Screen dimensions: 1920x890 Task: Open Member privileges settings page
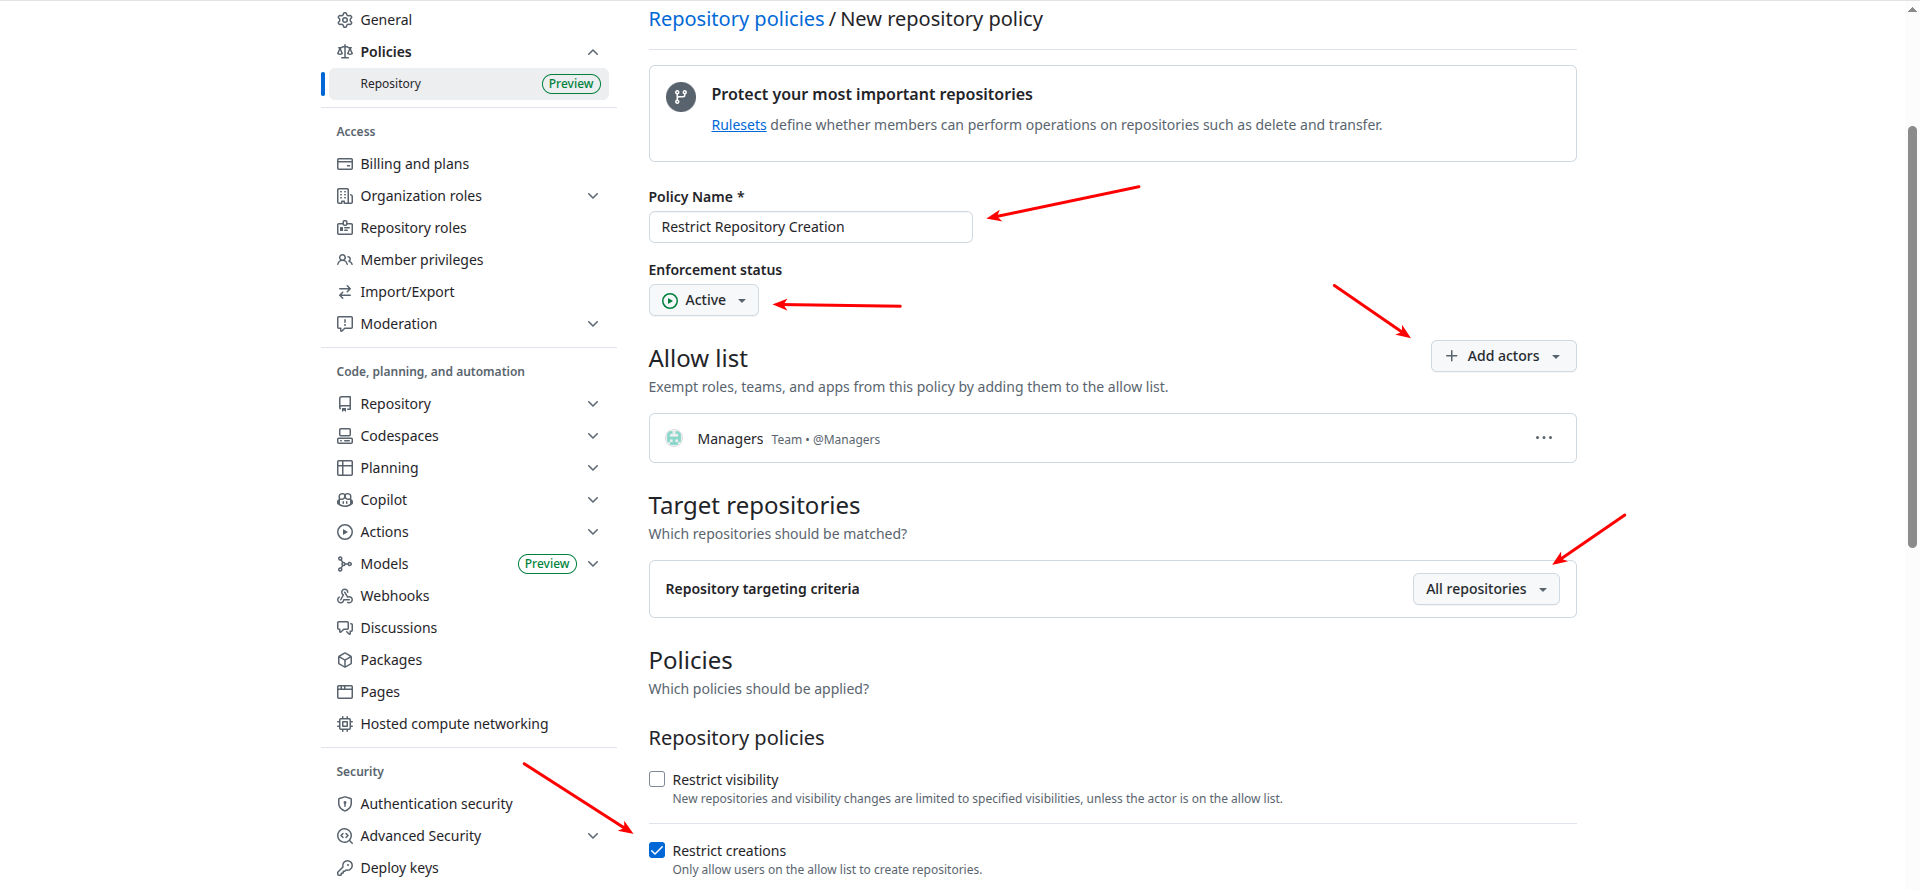pos(421,260)
